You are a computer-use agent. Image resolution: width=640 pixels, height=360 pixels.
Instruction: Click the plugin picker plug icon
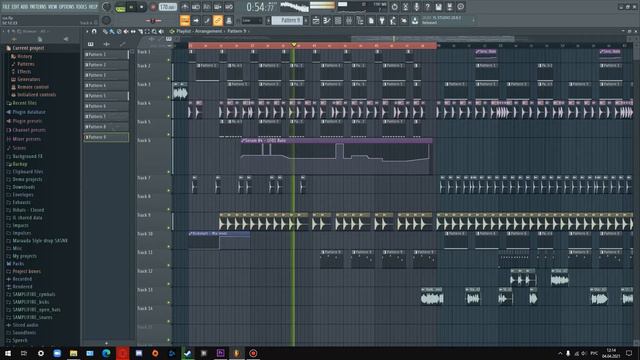[x=382, y=20]
